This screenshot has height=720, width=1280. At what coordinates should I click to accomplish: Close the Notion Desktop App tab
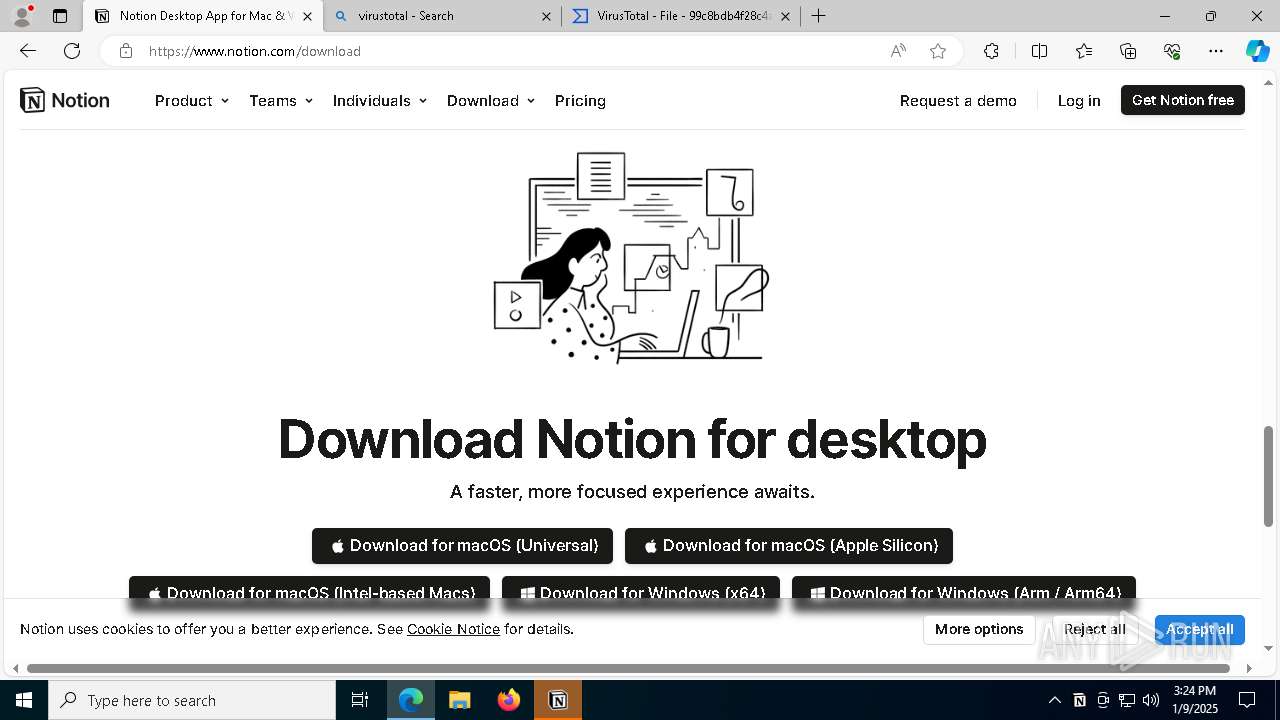pos(307,16)
